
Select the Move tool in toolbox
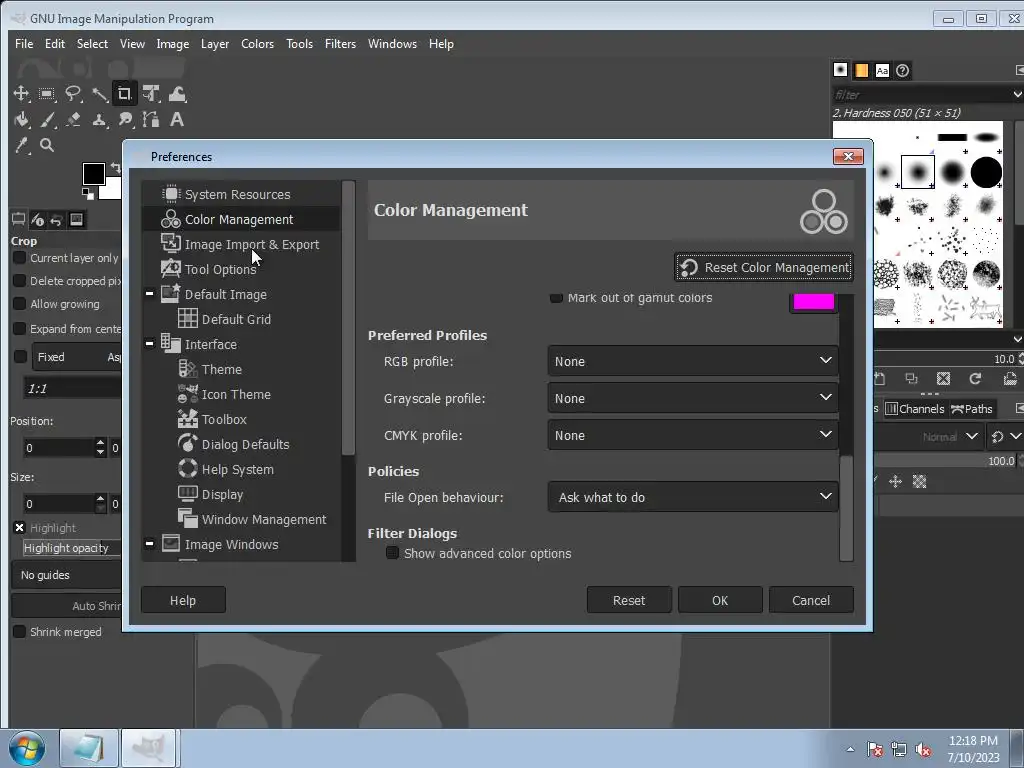tap(21, 94)
